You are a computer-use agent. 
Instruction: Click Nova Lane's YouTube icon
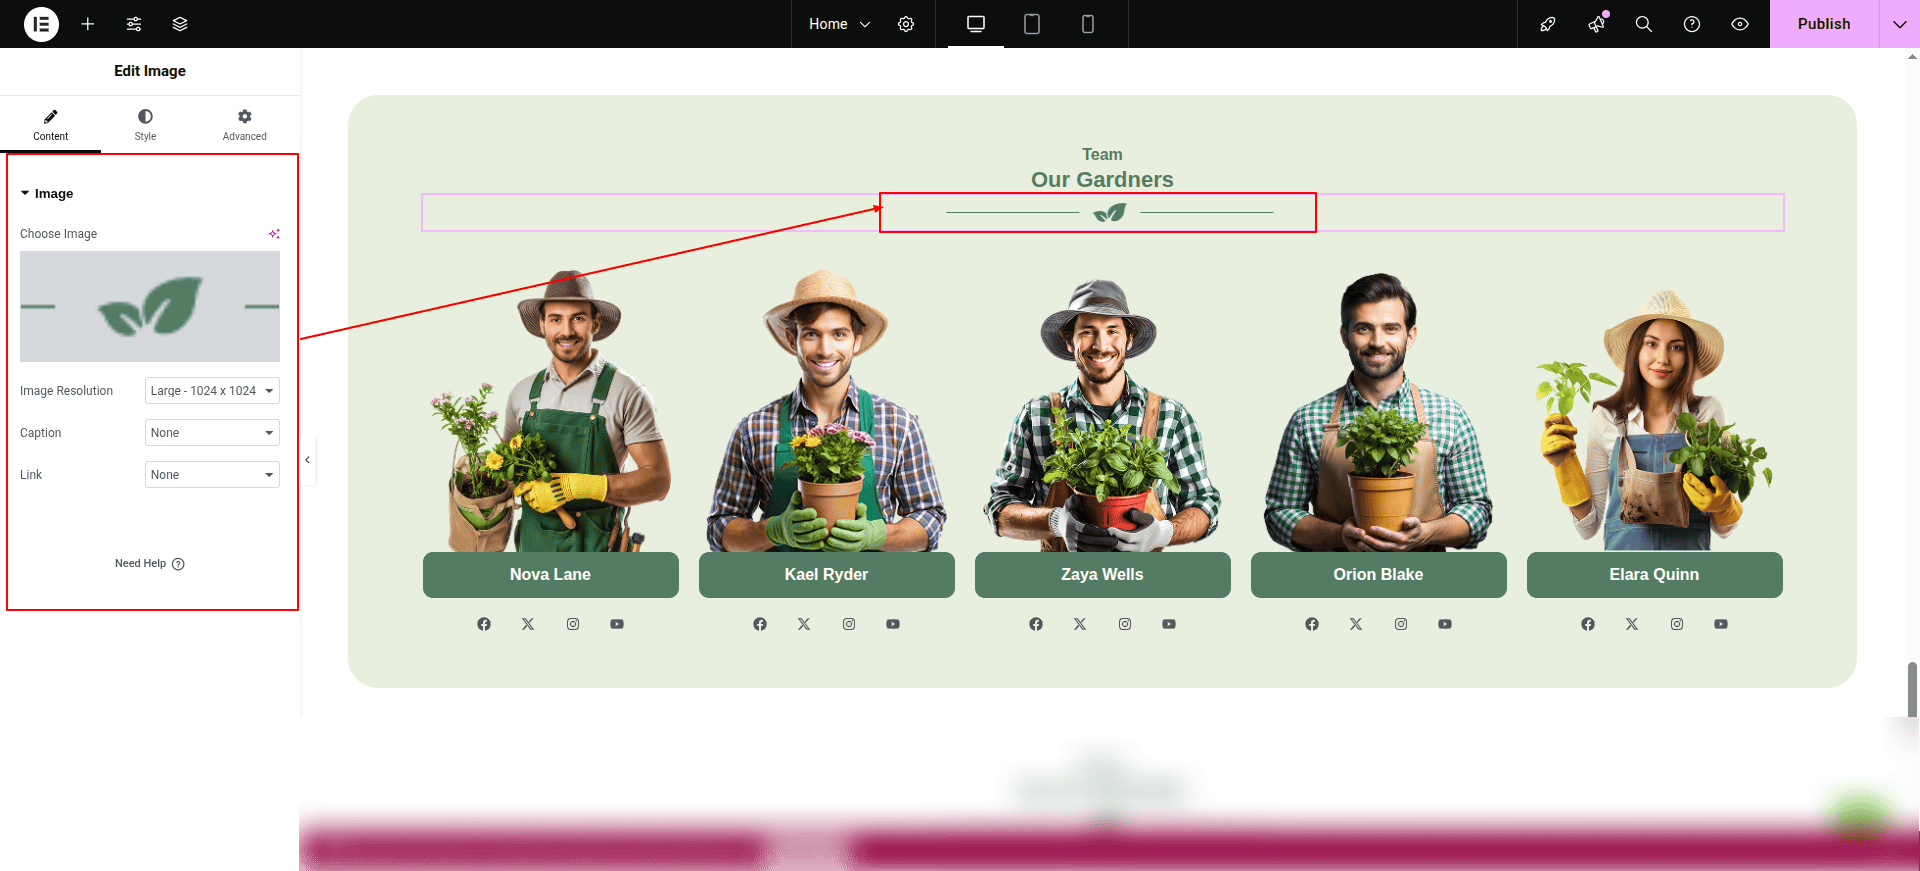click(x=617, y=624)
